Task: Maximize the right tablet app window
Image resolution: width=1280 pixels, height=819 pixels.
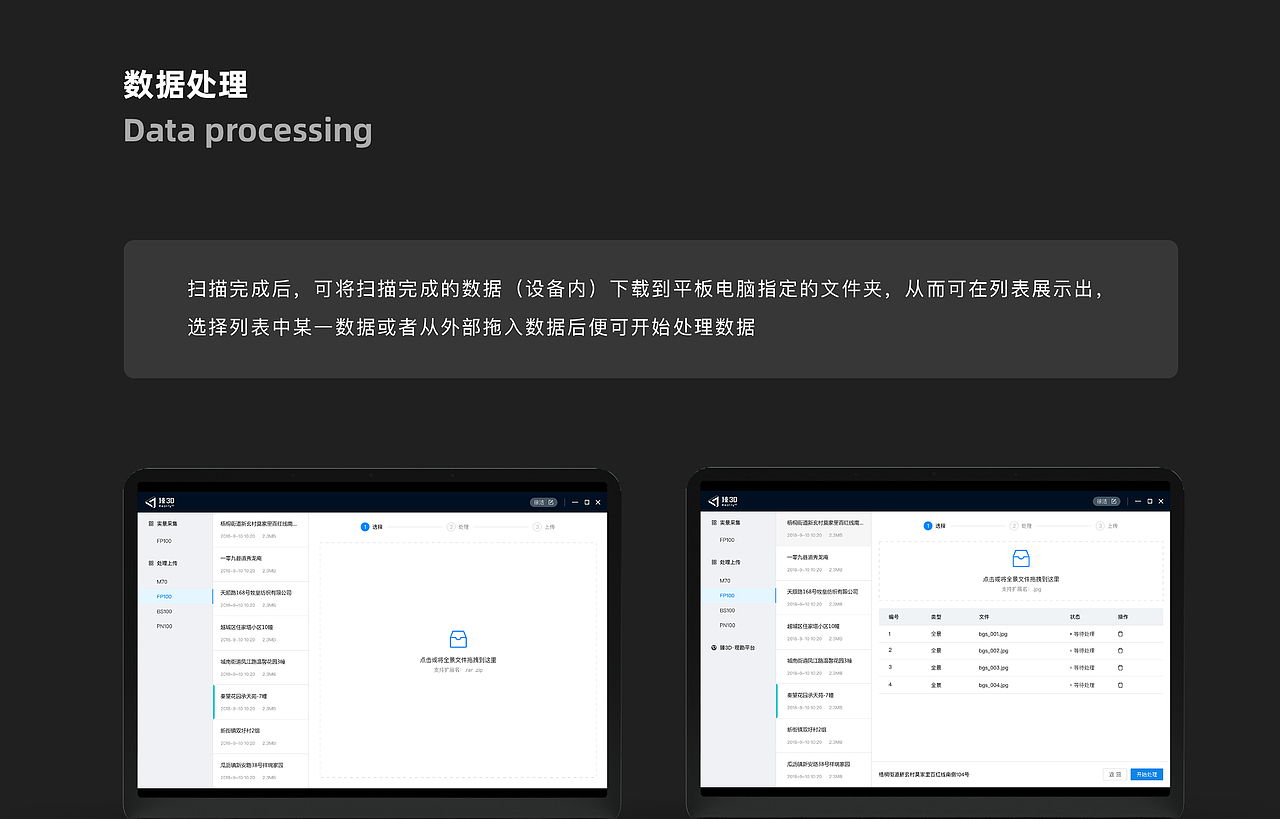Action: tap(1150, 501)
